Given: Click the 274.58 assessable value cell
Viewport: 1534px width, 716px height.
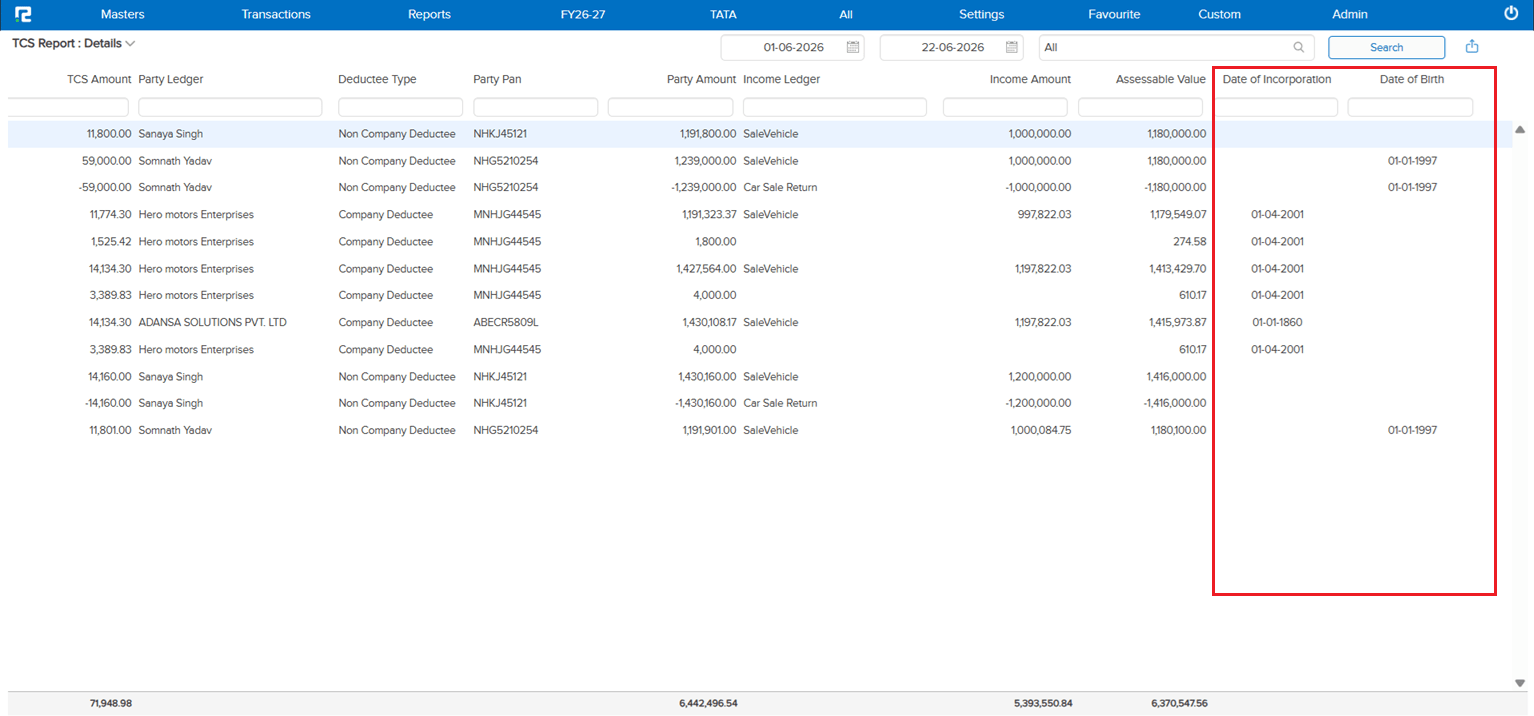Looking at the screenshot, I should (1189, 241).
